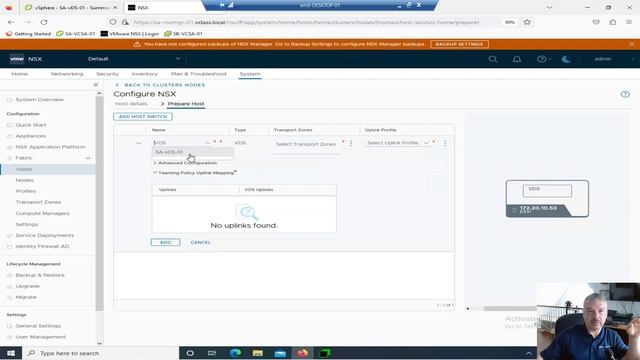This screenshot has height=360, width=640.
Task: Toggle dark mode moon icon
Action: tap(566, 59)
